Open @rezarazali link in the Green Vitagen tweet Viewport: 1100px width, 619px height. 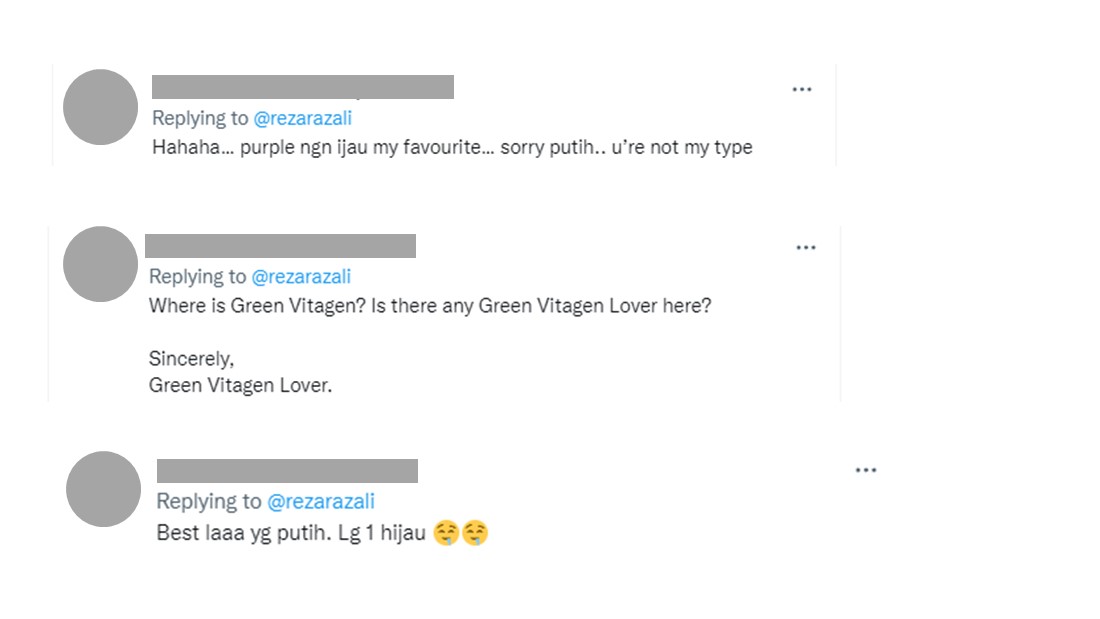point(301,277)
